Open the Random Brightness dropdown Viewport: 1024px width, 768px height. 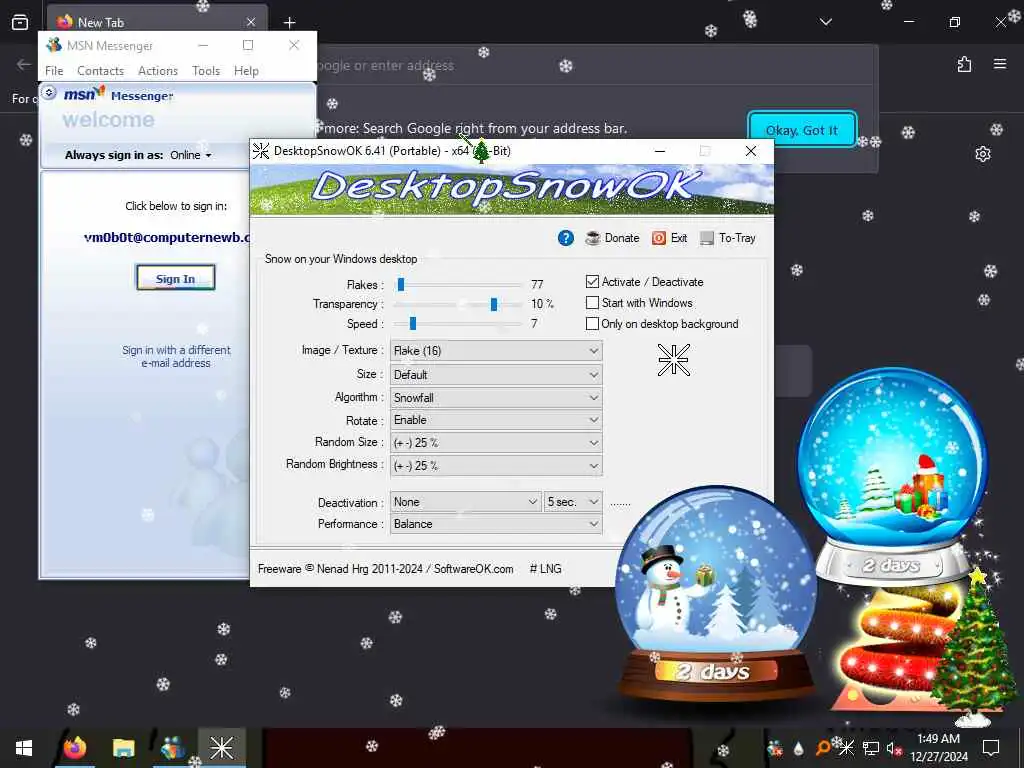(496, 466)
